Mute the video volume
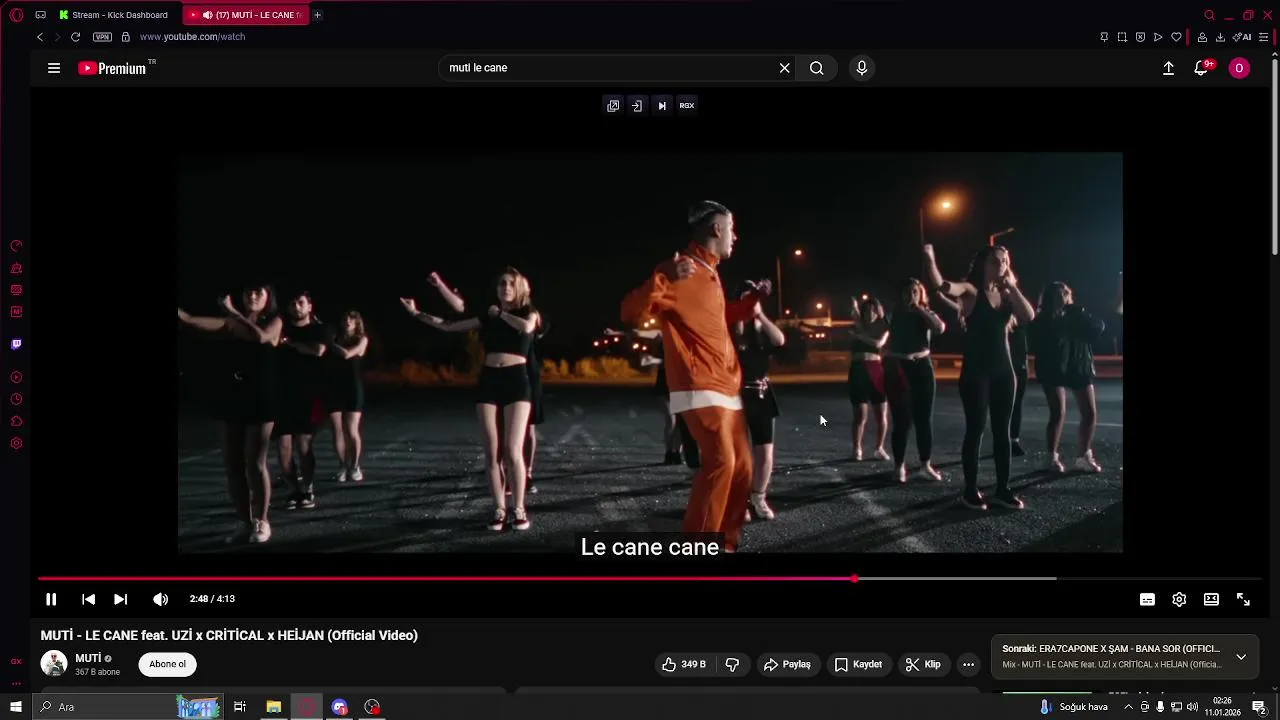This screenshot has width=1280, height=720. pos(160,599)
